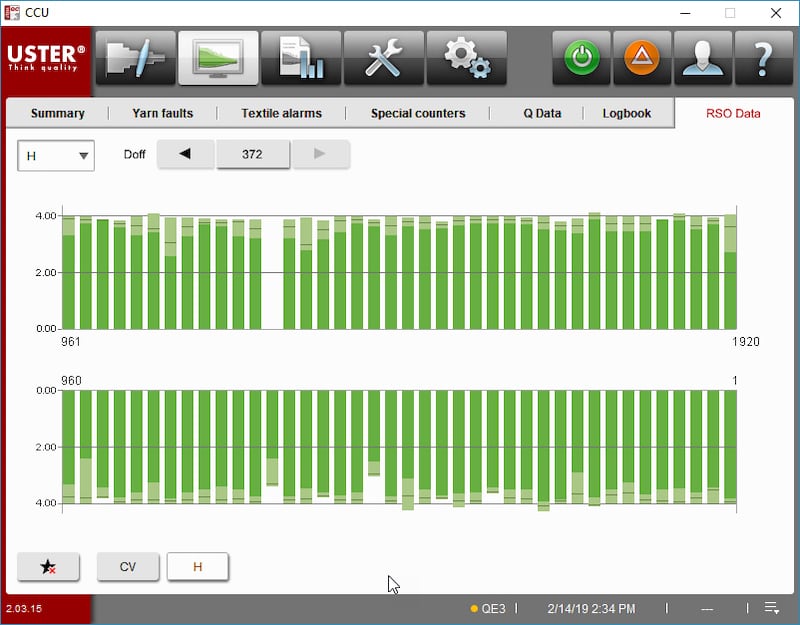Open the status bar list menu icon
Viewport: 800px width, 625px height.
pos(771,608)
